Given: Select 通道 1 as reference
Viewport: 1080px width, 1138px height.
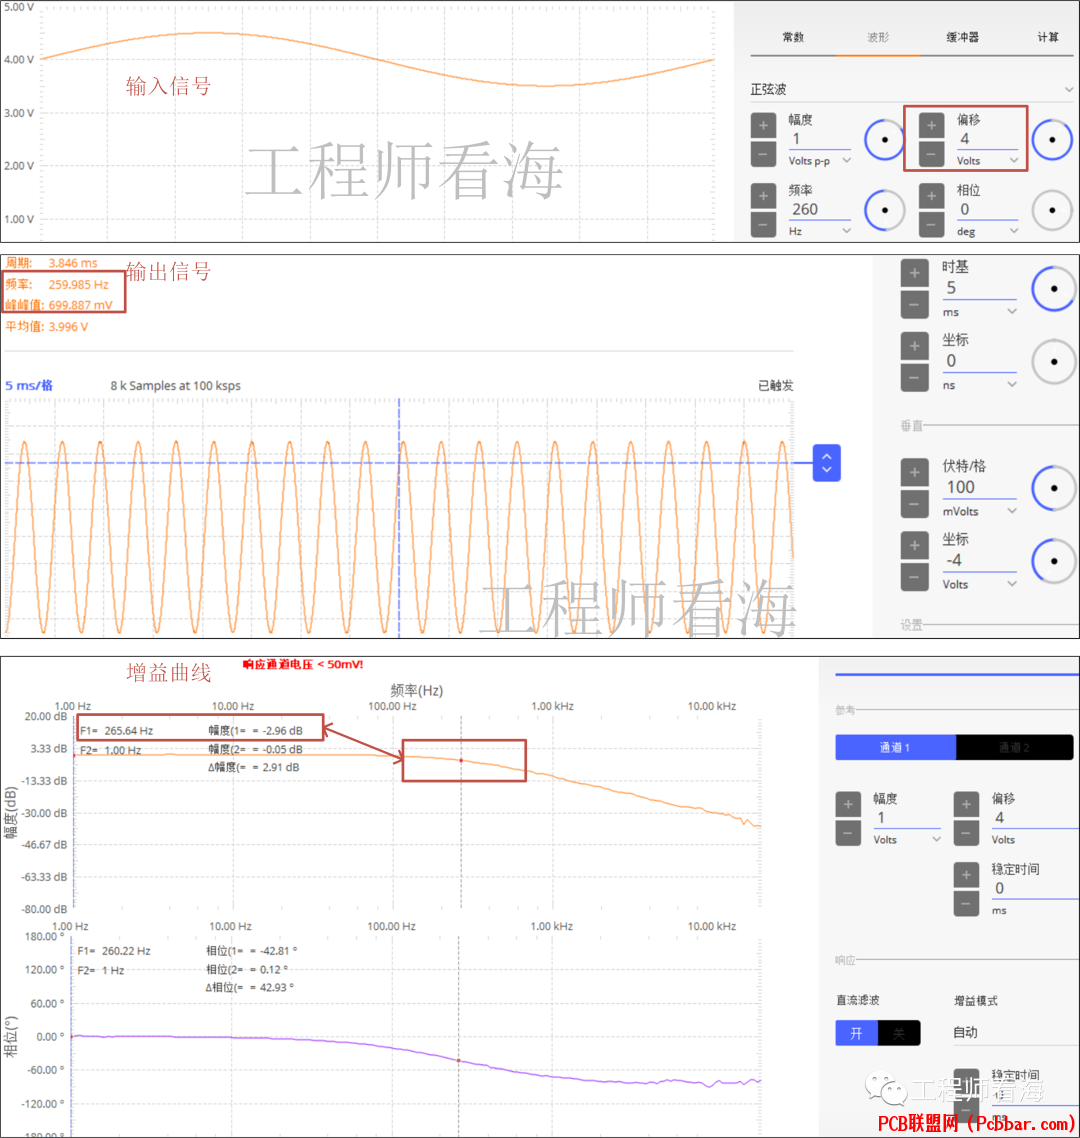Looking at the screenshot, I should [x=895, y=748].
